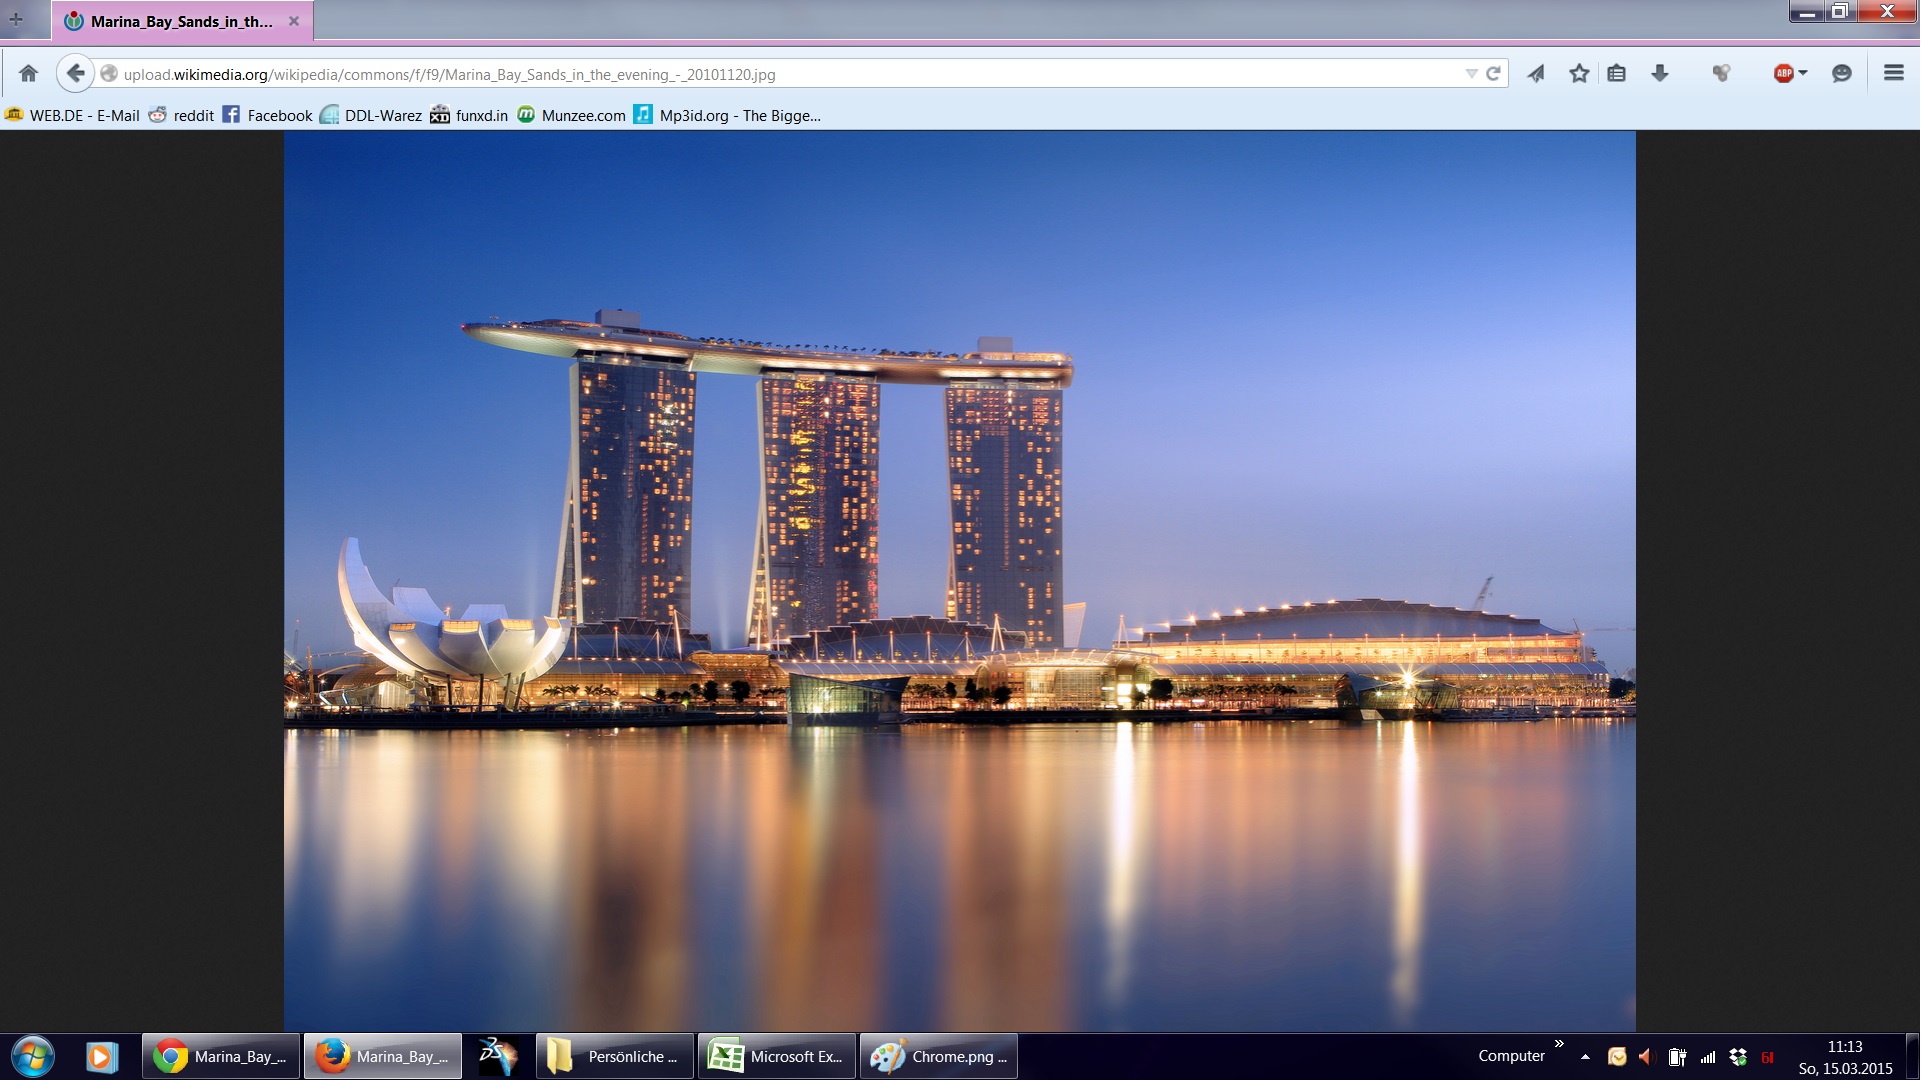This screenshot has width=1921, height=1080.
Task: Reload the current page
Action: (x=1493, y=73)
